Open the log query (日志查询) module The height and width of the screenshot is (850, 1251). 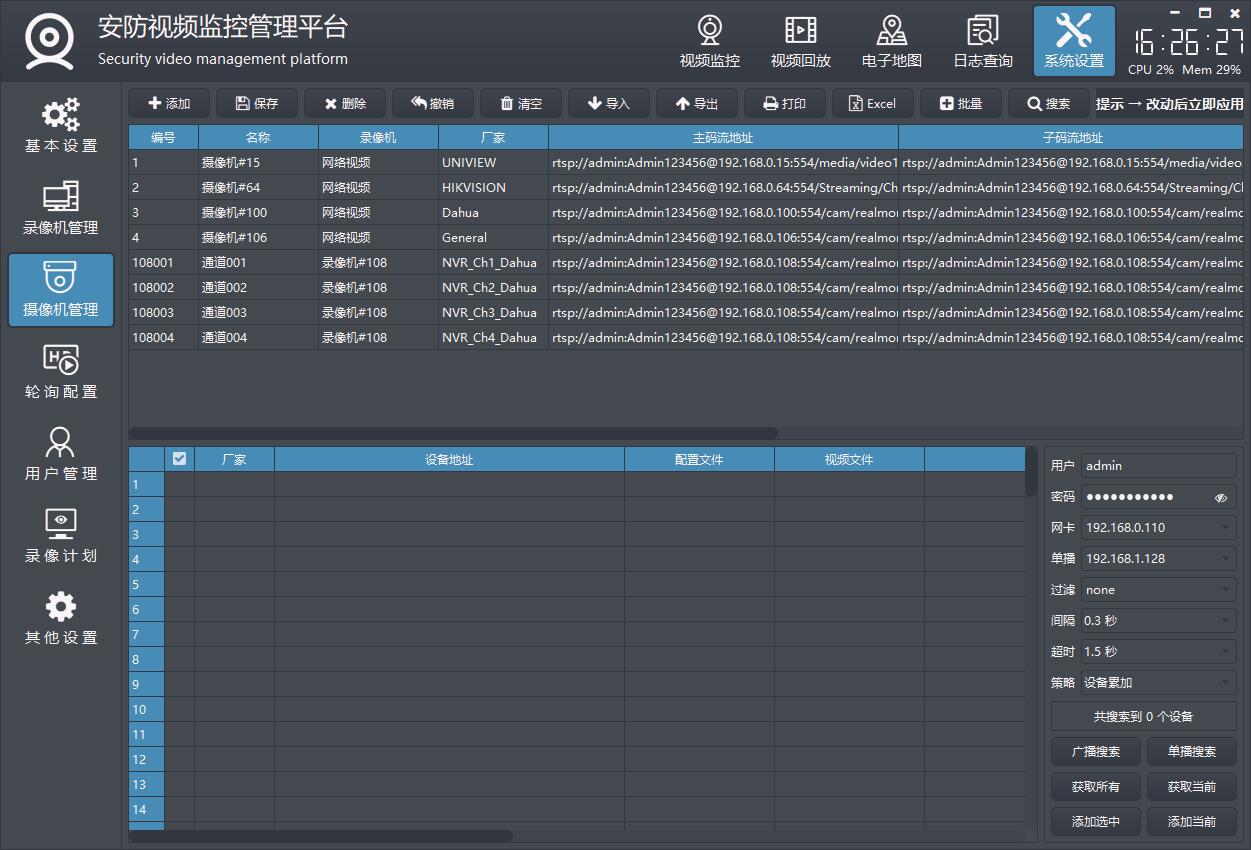point(982,42)
